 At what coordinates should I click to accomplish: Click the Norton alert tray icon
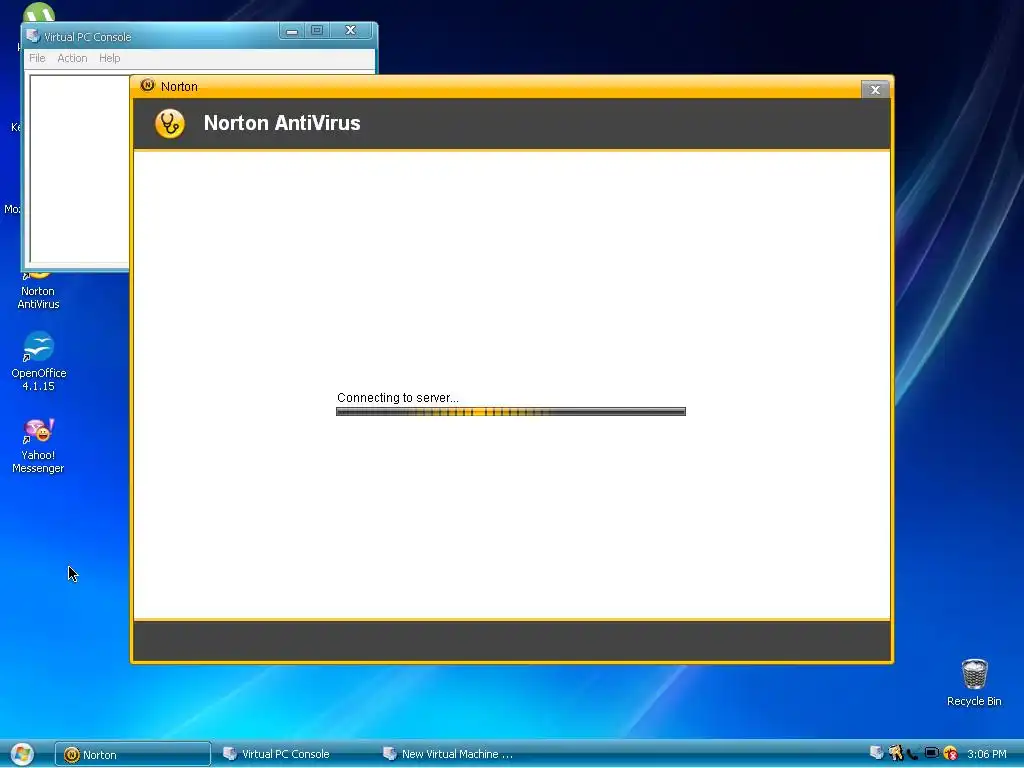950,754
